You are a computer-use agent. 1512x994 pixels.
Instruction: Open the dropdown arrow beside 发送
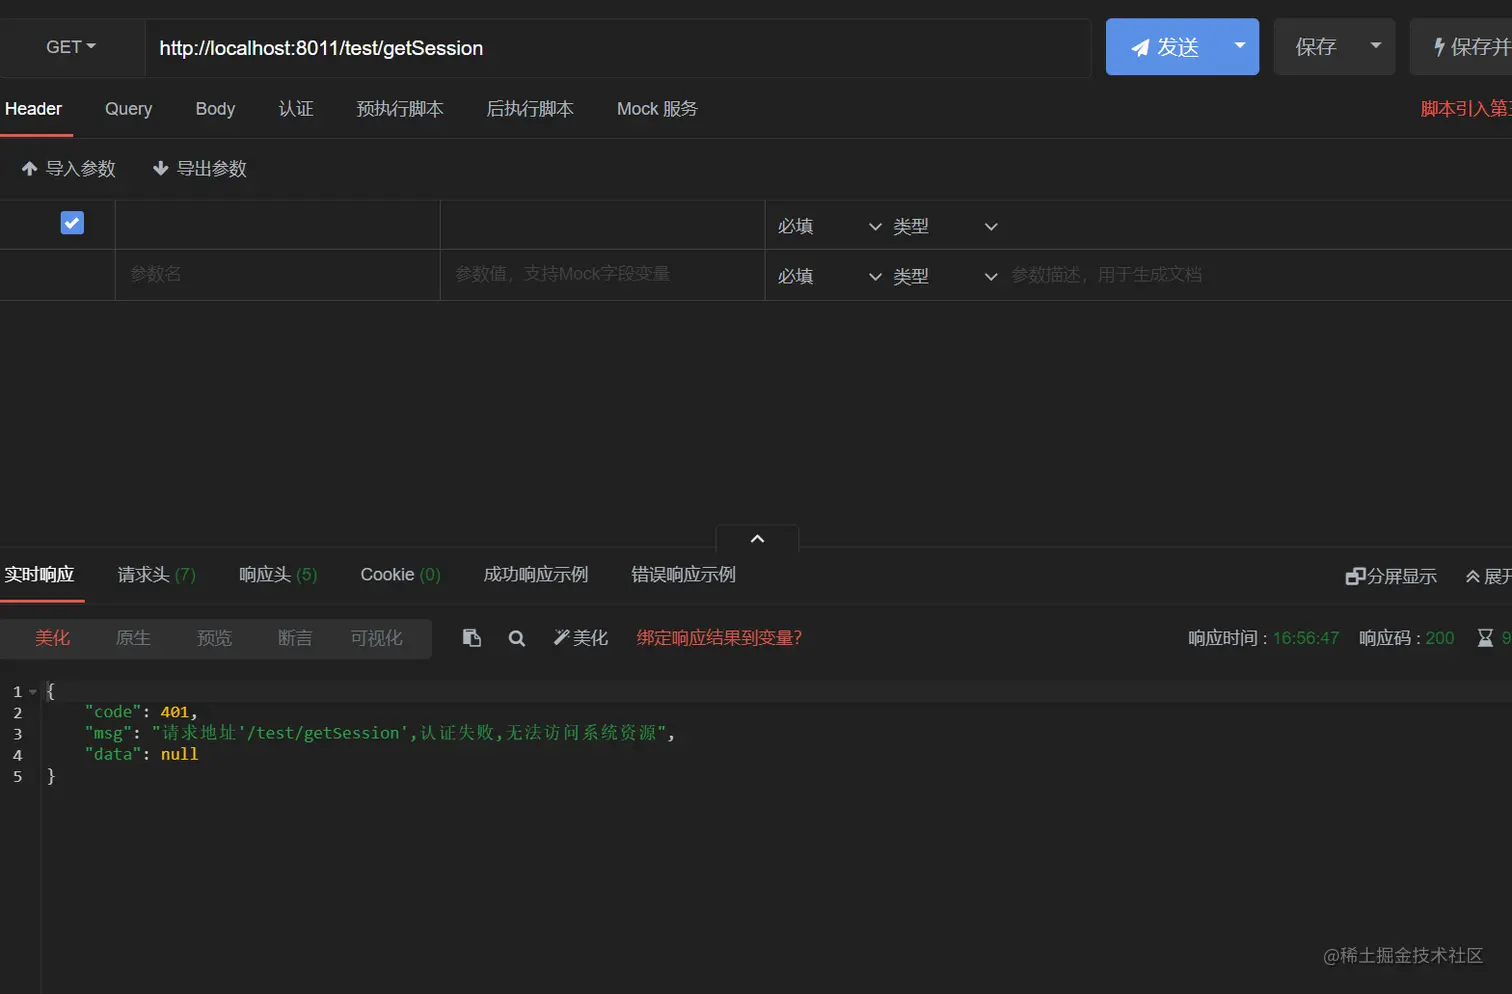coord(1240,46)
